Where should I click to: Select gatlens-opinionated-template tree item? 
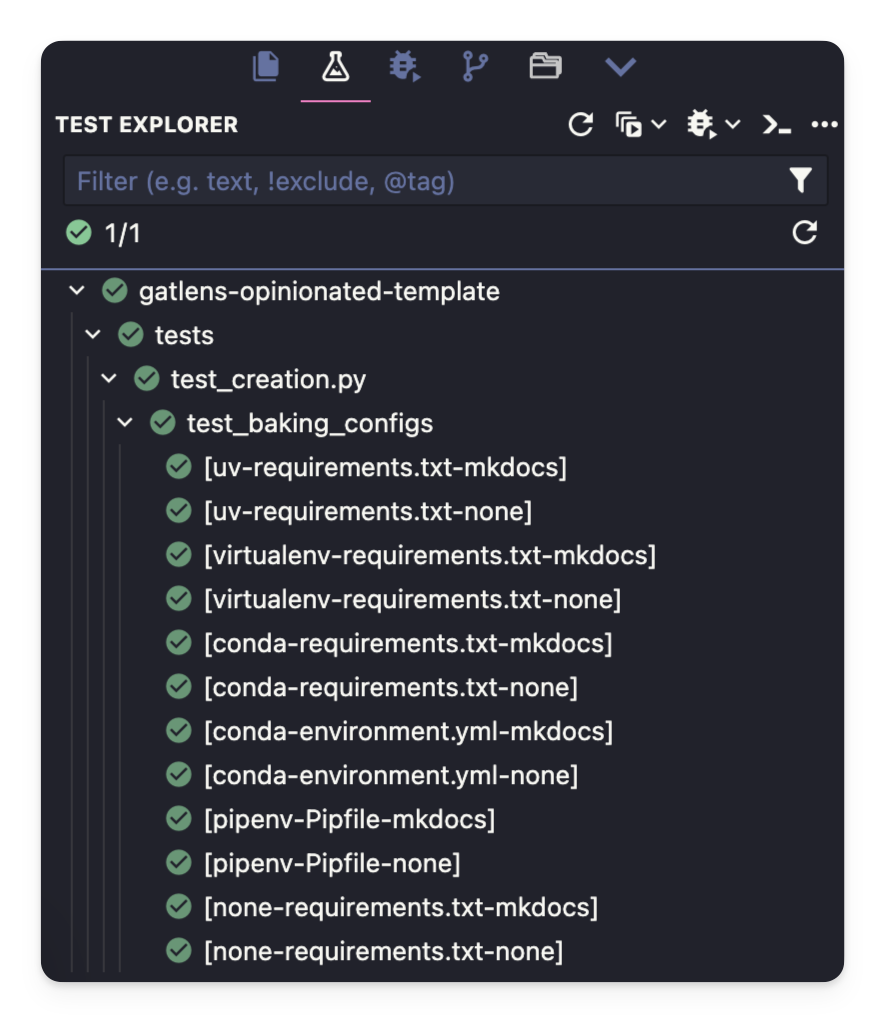319,292
